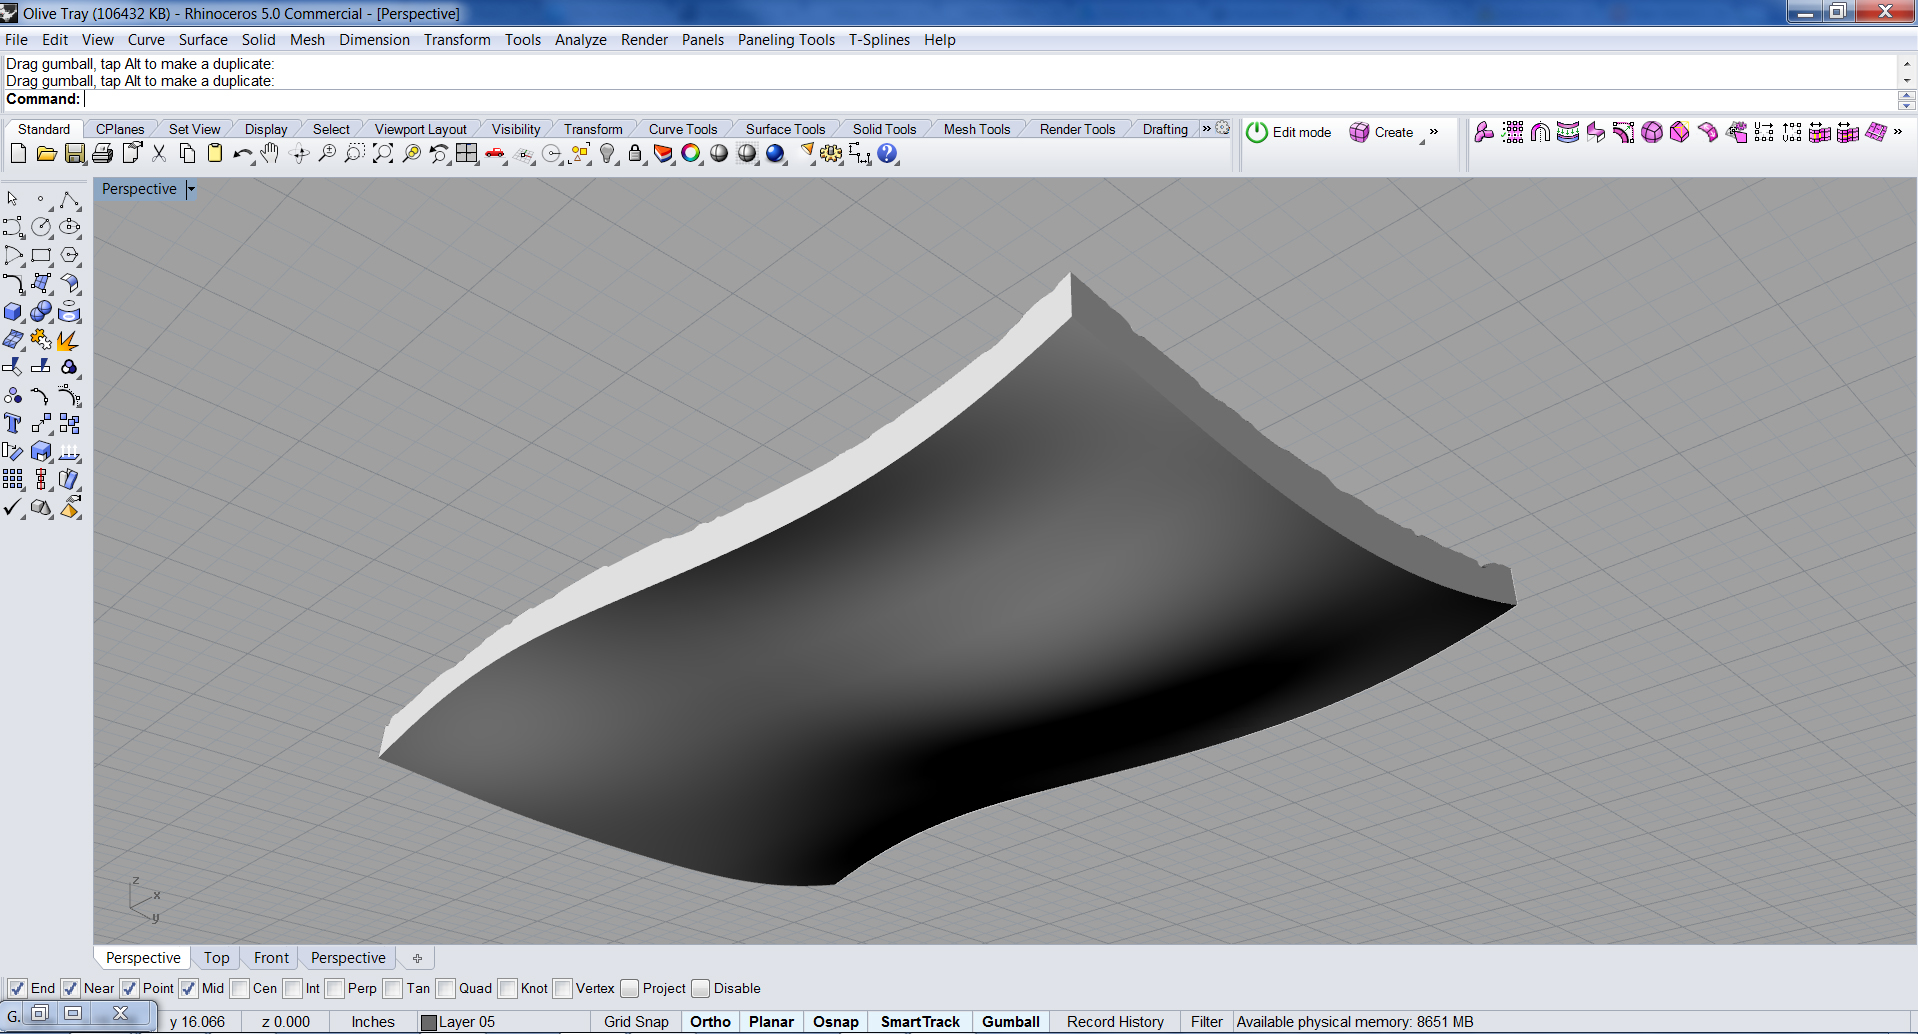
Task: Enable the Int osnap checkbox
Action: click(292, 988)
